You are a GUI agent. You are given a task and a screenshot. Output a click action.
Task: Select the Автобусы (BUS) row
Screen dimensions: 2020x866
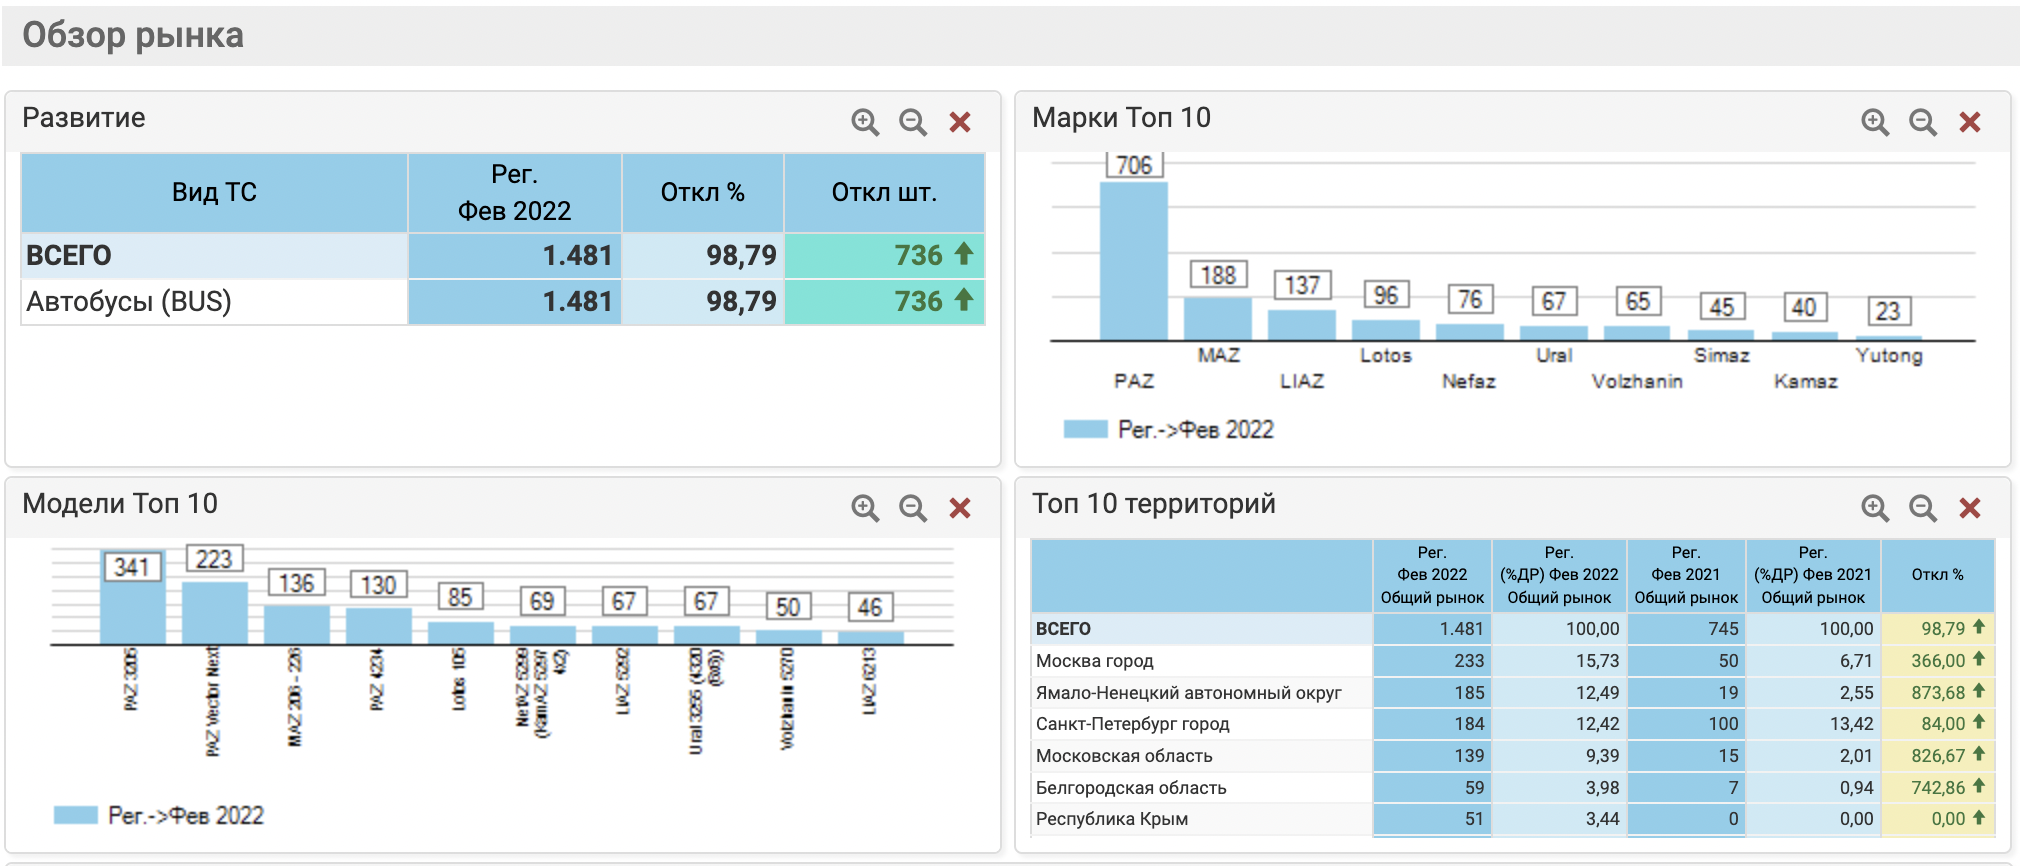(129, 302)
